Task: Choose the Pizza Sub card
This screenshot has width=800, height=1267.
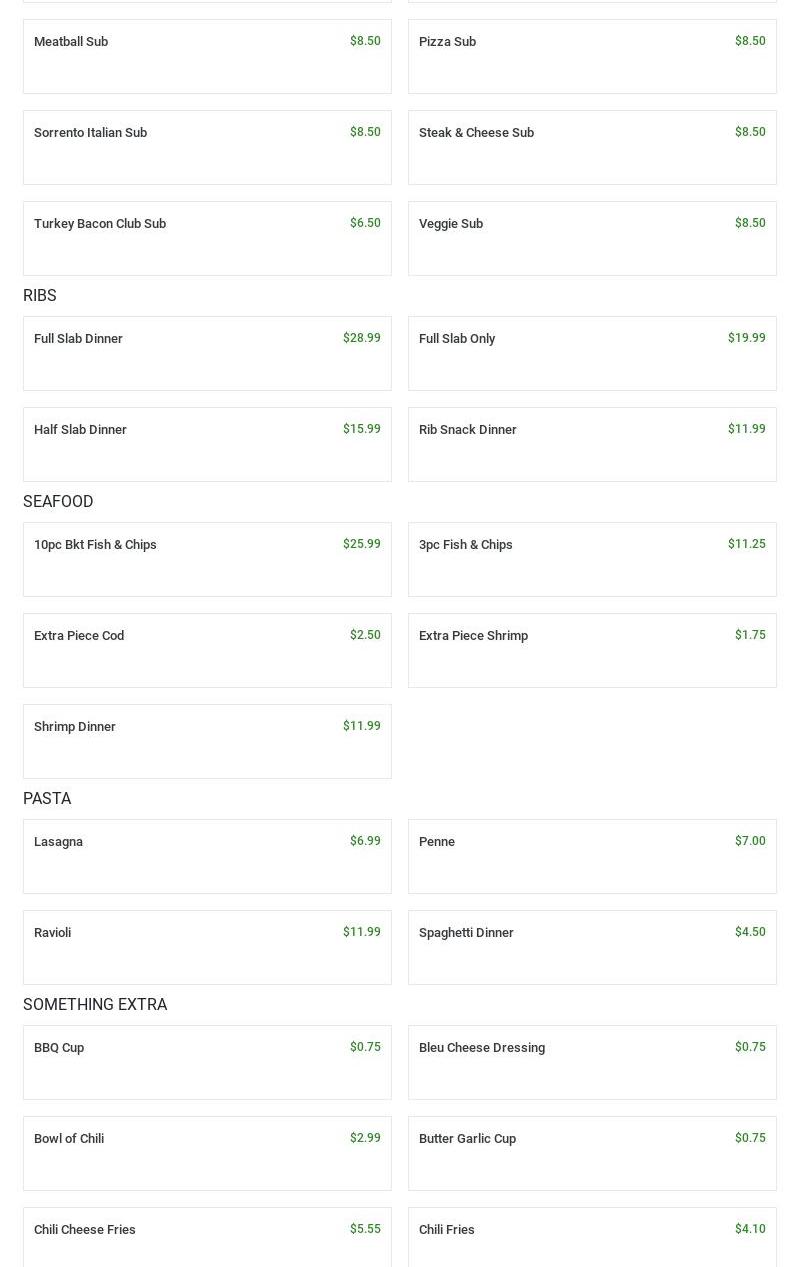Action: pyautogui.click(x=592, y=56)
